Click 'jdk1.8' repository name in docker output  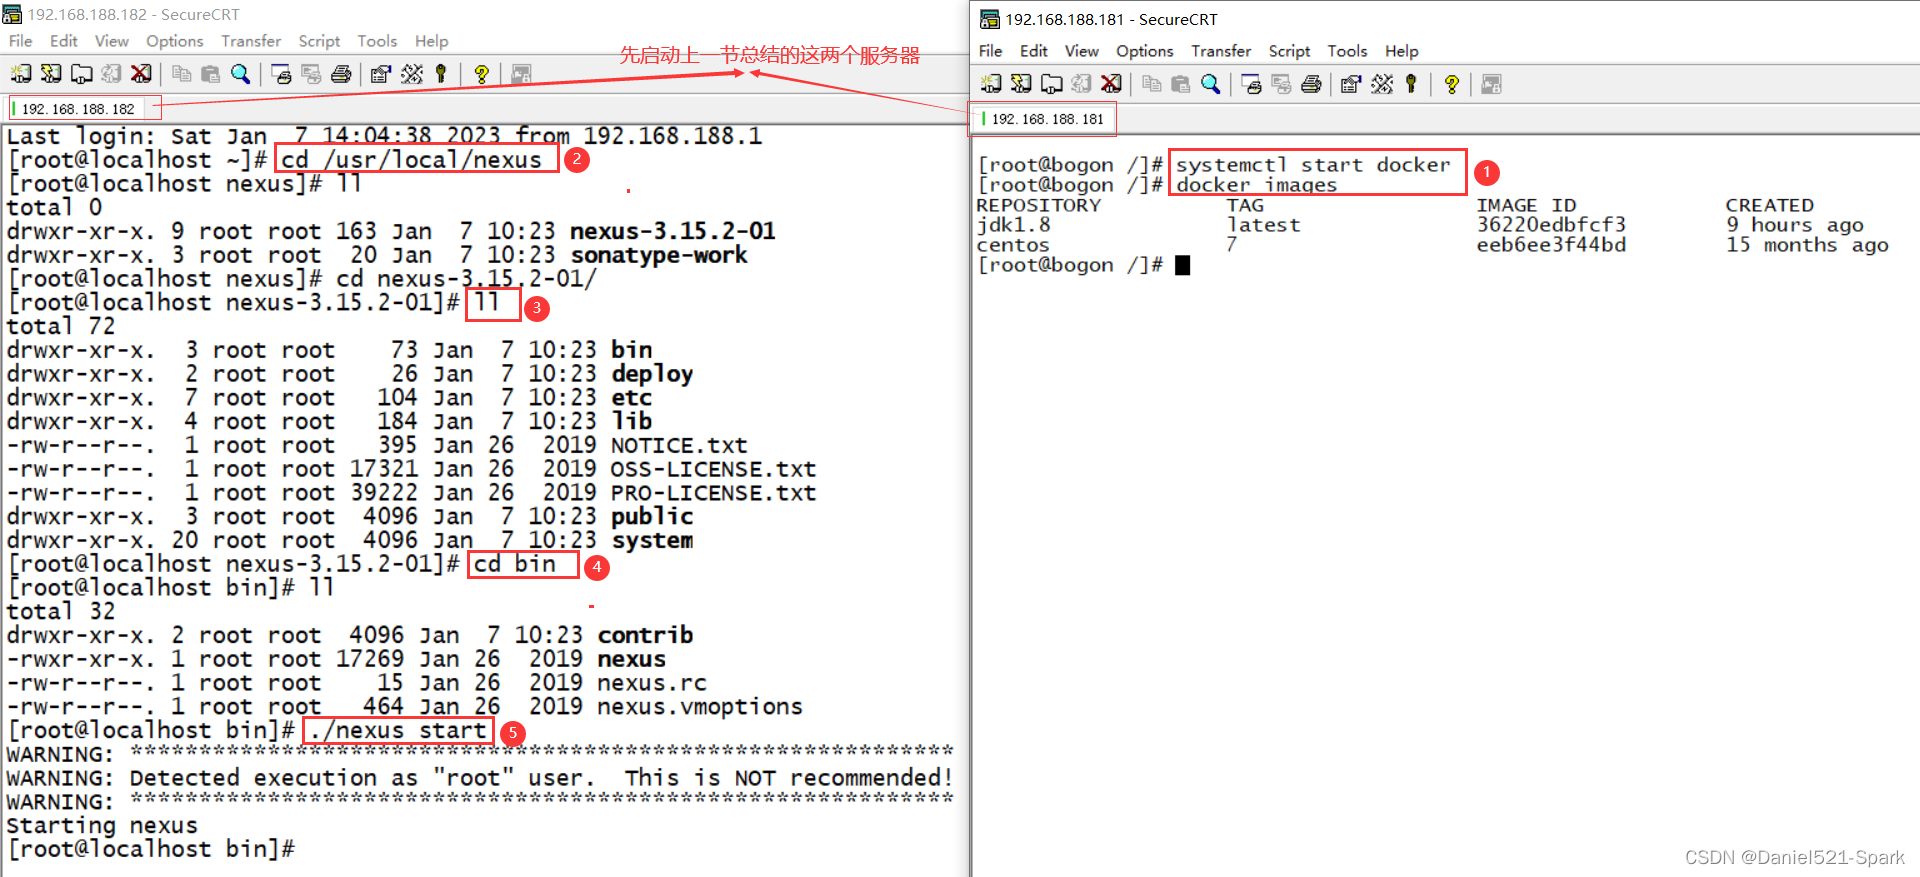tap(1013, 225)
